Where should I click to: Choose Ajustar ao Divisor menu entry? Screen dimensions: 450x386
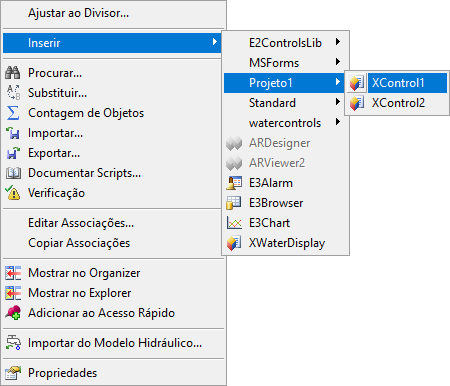[x=113, y=13]
